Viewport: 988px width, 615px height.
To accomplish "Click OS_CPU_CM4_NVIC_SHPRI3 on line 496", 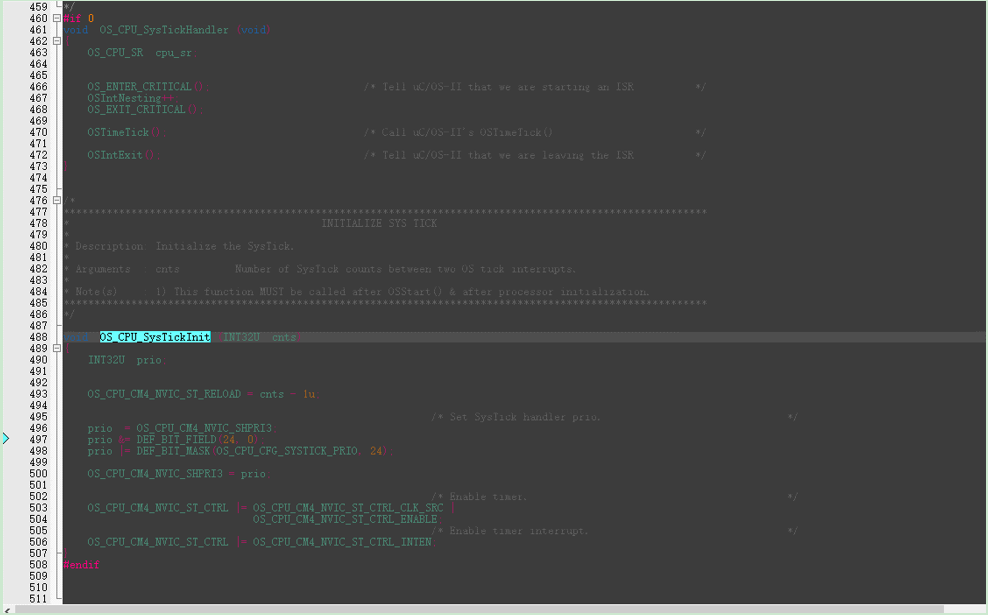I will click(204, 428).
